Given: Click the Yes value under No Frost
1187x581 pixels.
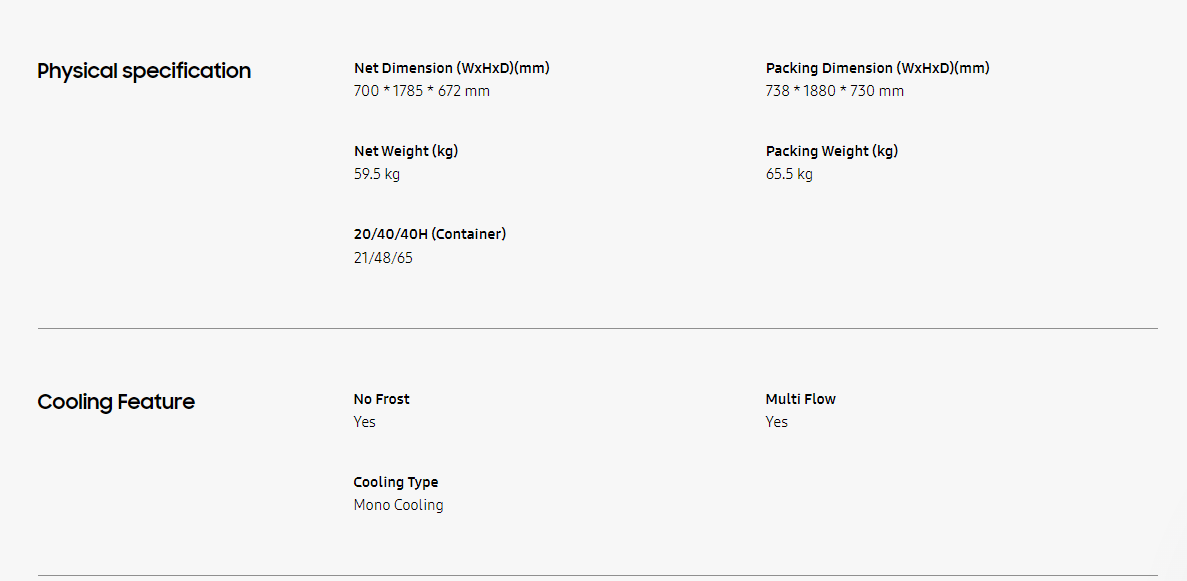Looking at the screenshot, I should pos(365,422).
